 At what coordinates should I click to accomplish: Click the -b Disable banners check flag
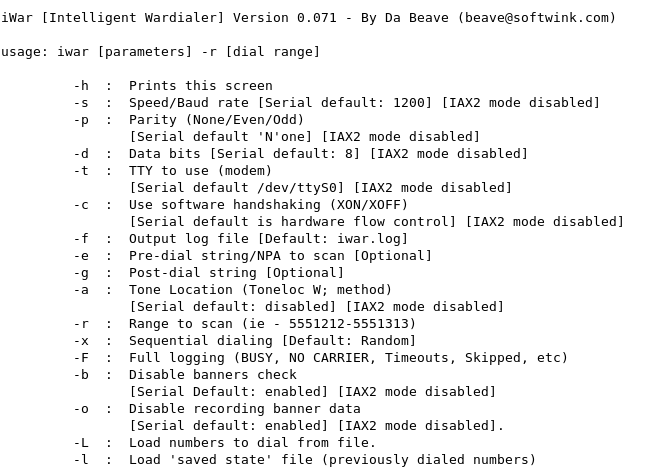[x=81, y=375]
